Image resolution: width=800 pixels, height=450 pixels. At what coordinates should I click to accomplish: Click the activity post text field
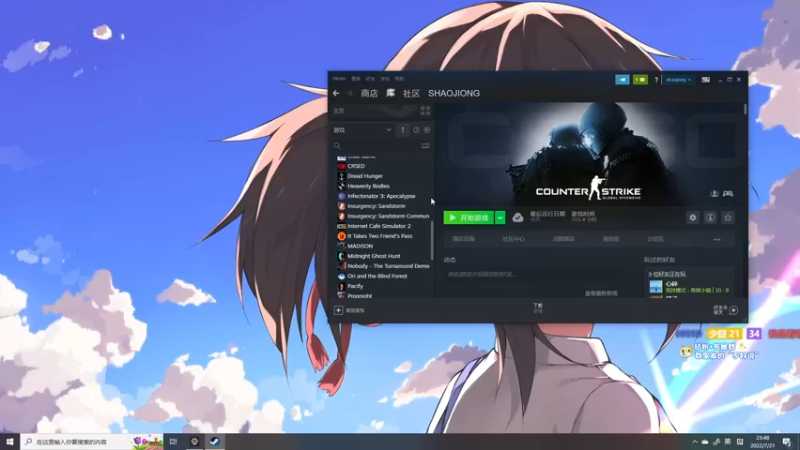click(533, 274)
